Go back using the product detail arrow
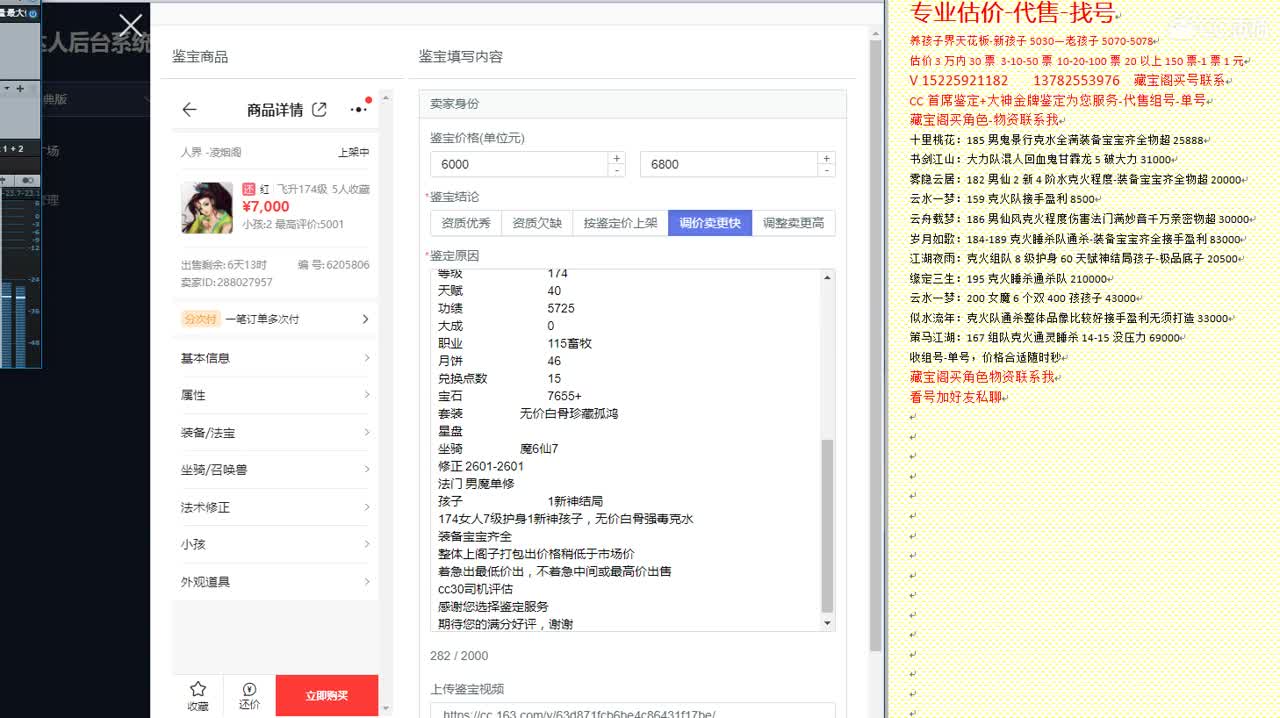 (x=189, y=110)
